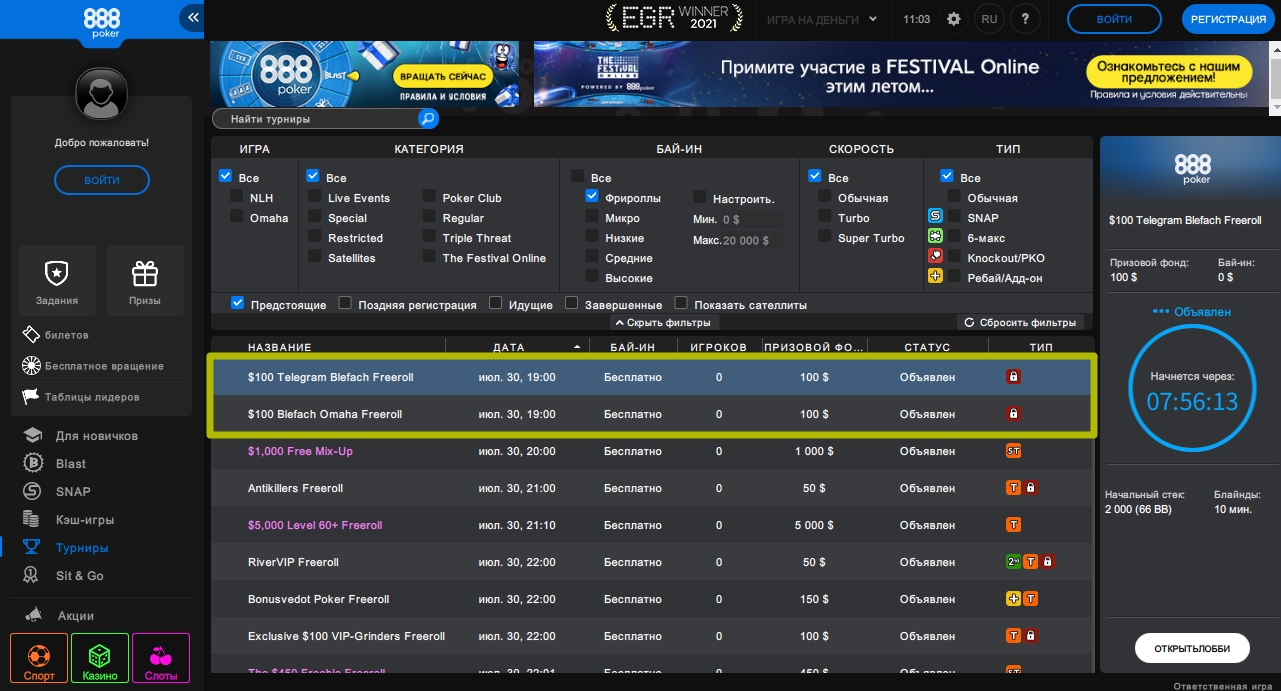This screenshot has height=691, width=1281.
Task: Sort by the ИГРОКОВ column header
Action: point(719,347)
